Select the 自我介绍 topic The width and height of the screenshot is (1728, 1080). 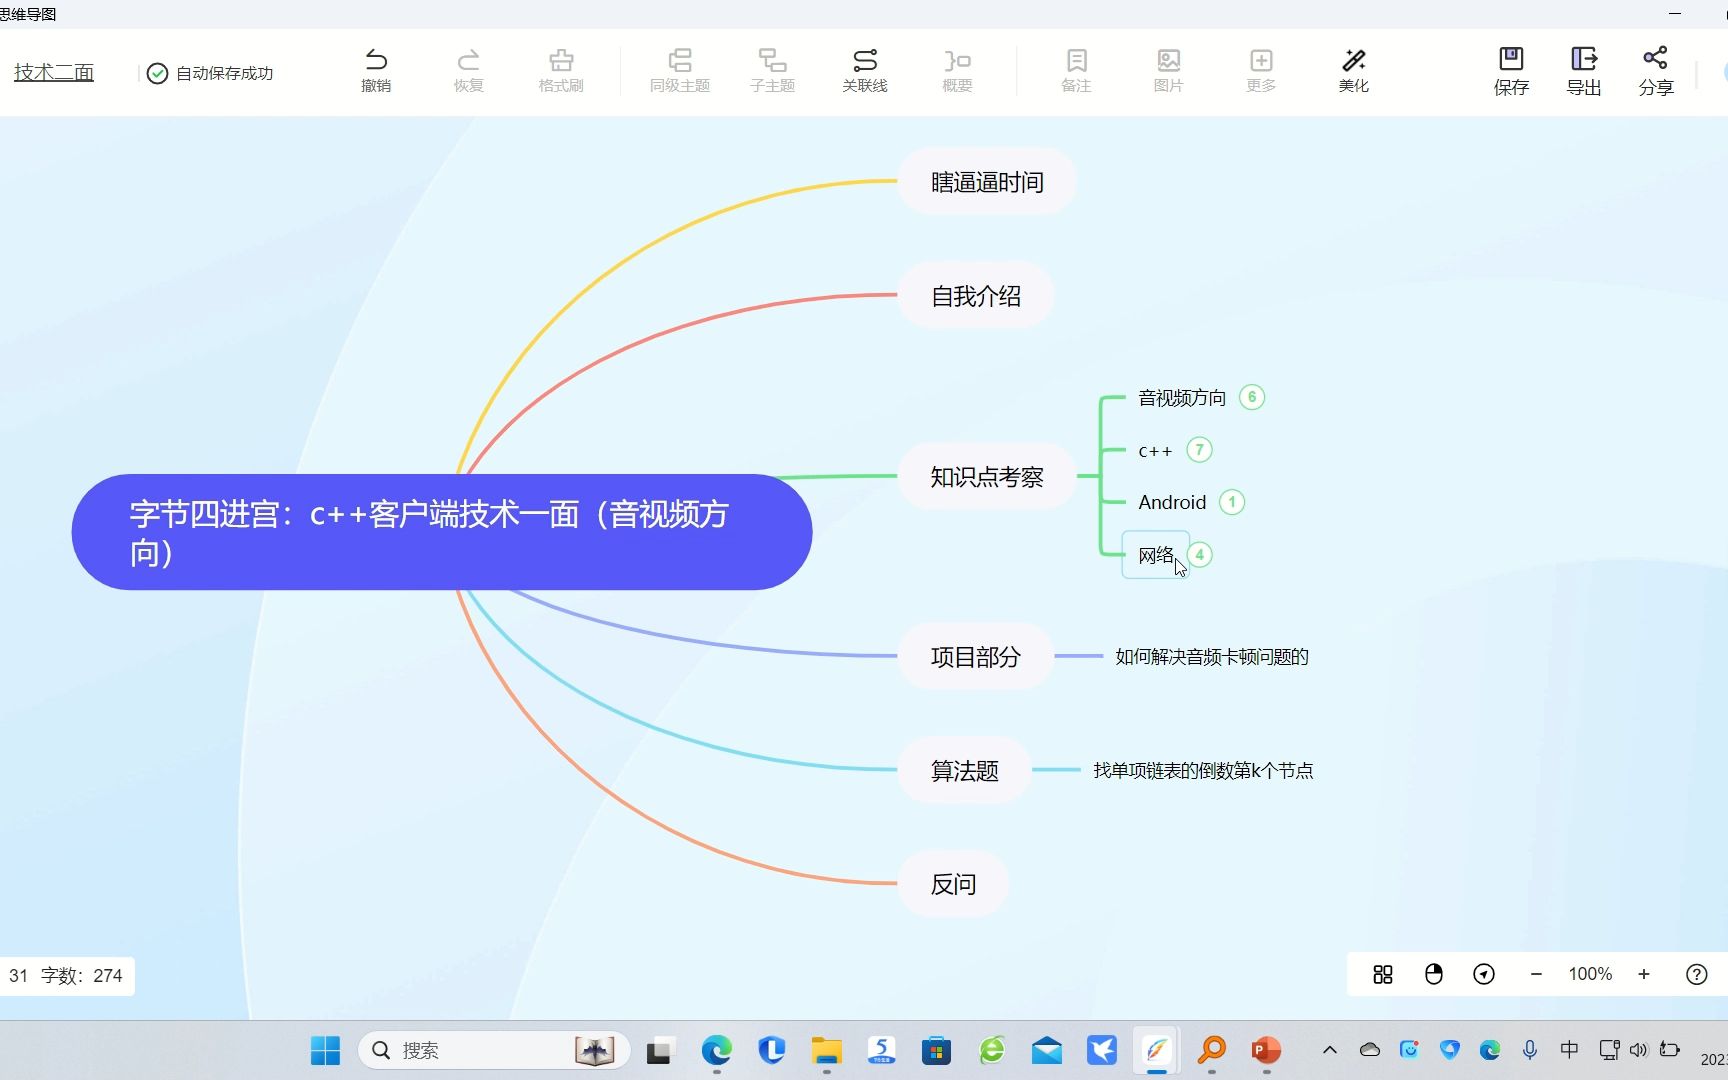click(x=976, y=296)
